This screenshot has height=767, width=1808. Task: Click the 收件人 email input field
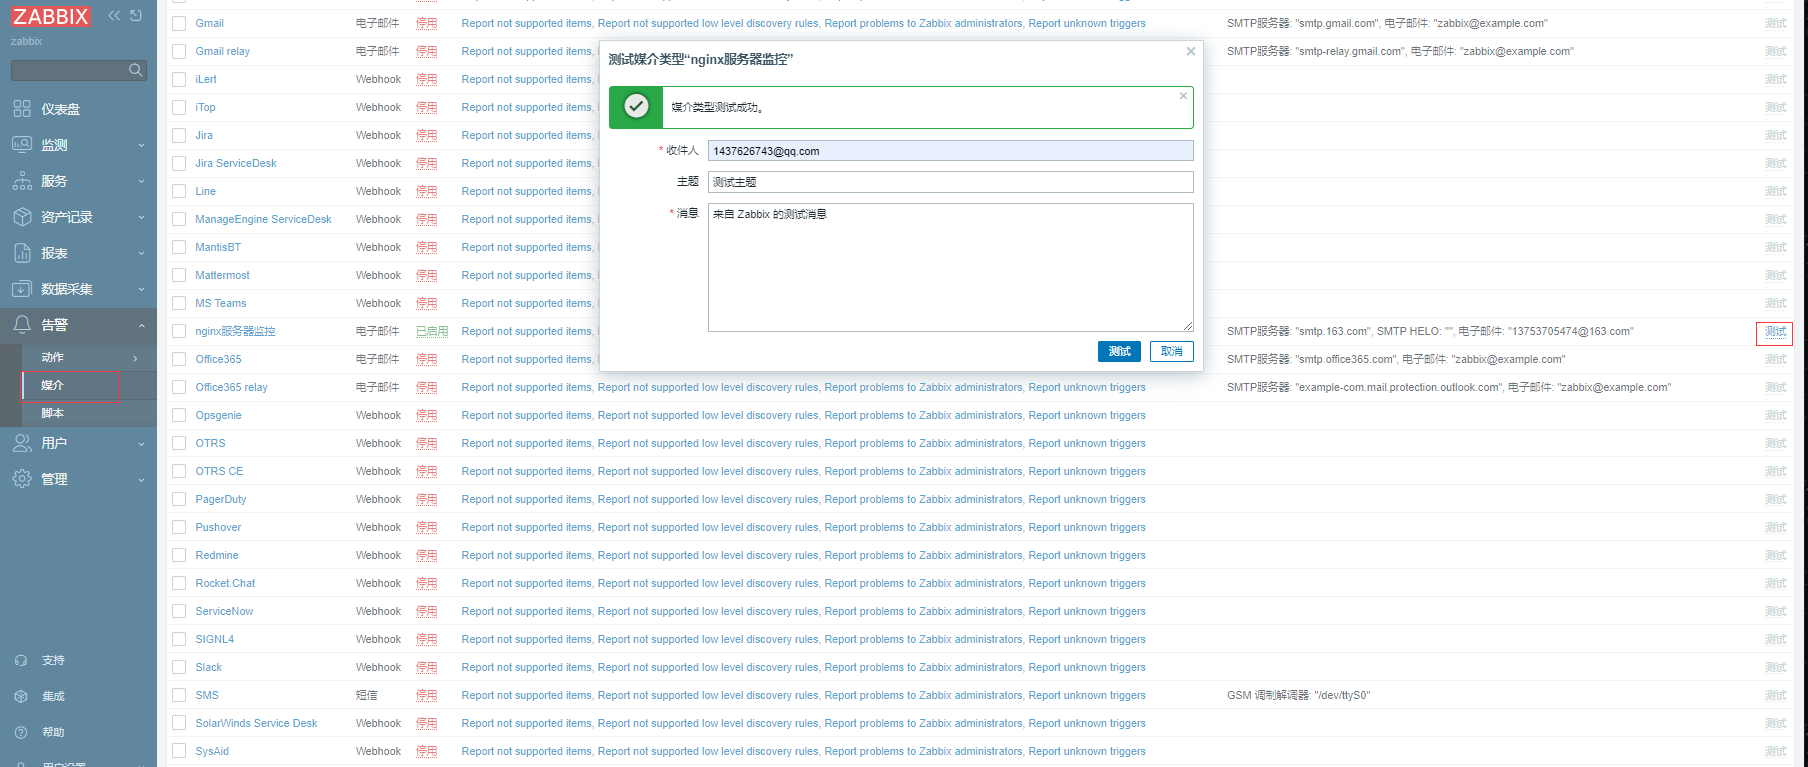coord(950,151)
